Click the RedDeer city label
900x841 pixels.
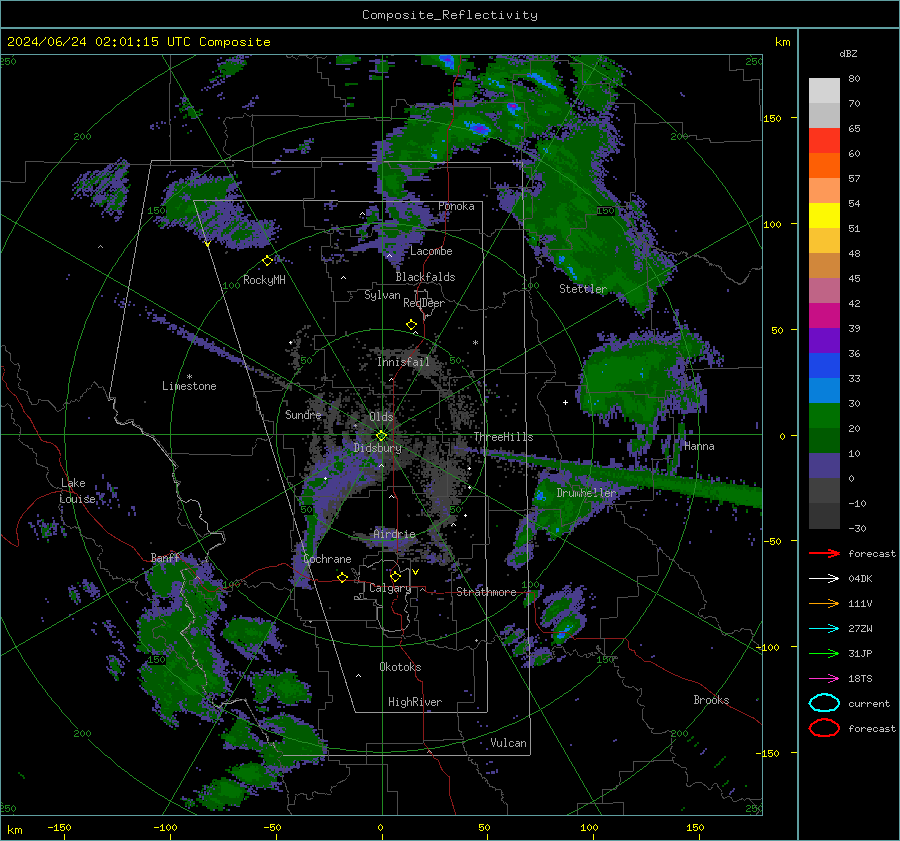(x=424, y=303)
